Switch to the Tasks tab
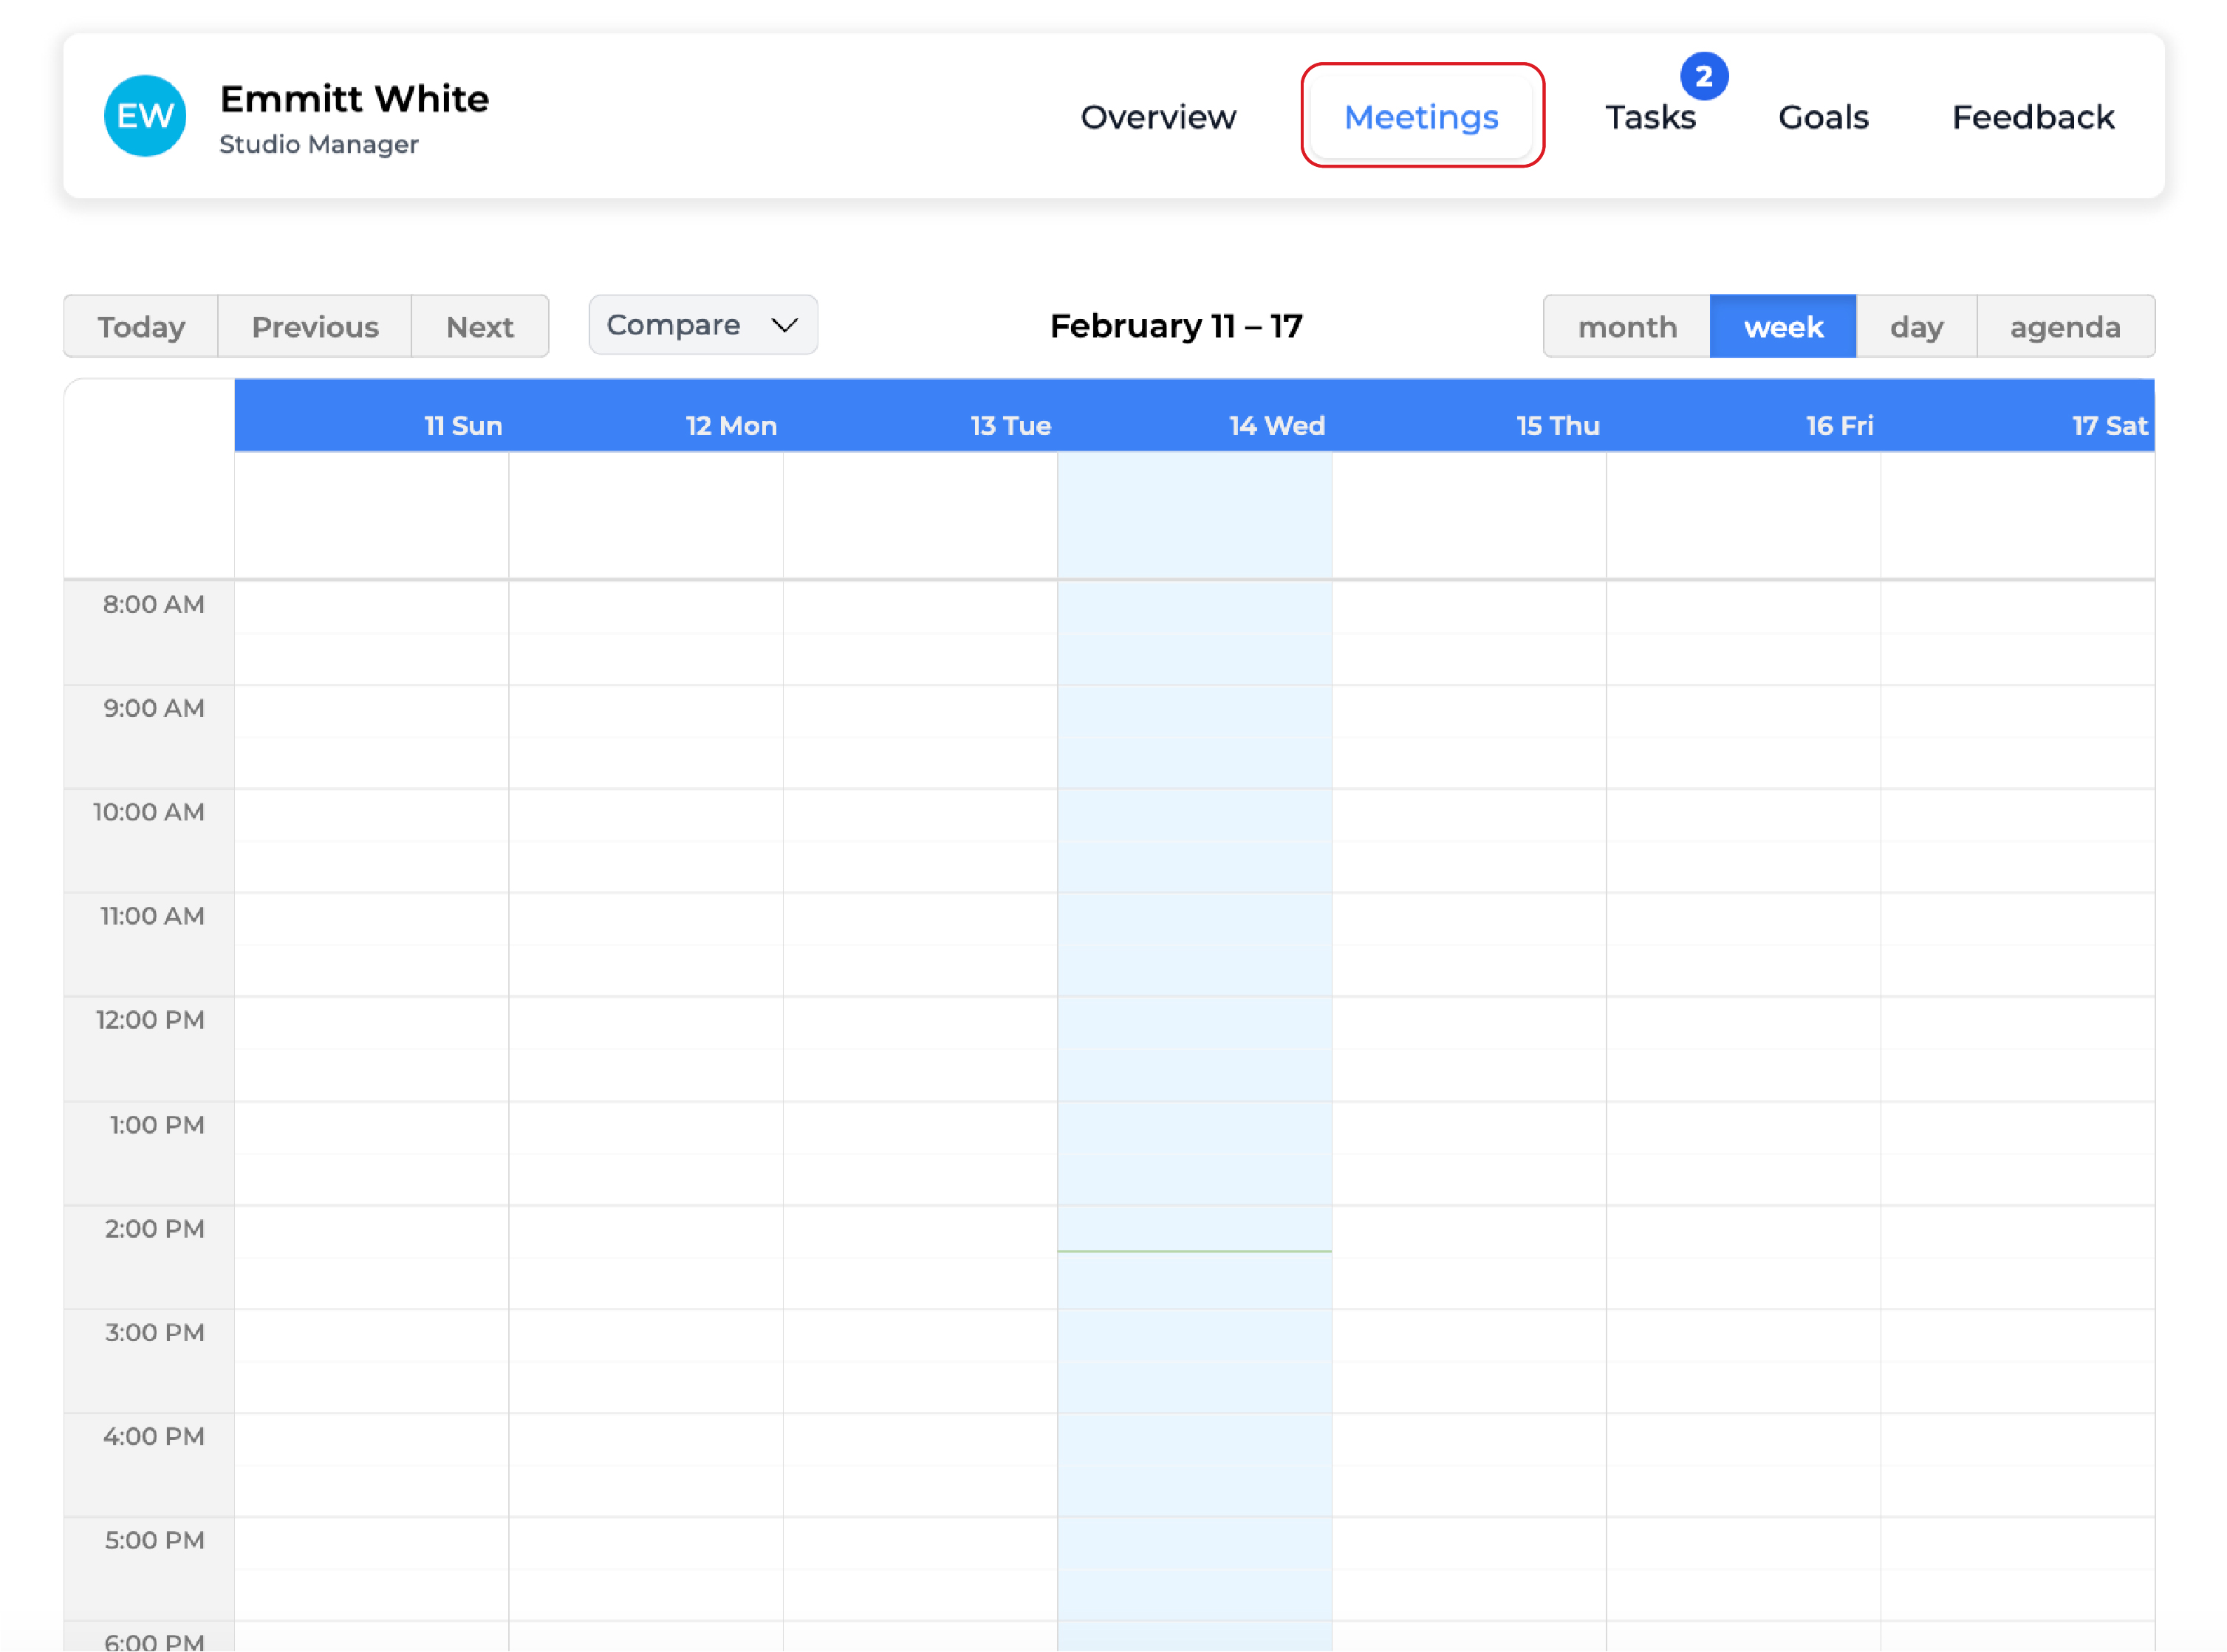Viewport: 2227px width, 1652px height. (1650, 117)
